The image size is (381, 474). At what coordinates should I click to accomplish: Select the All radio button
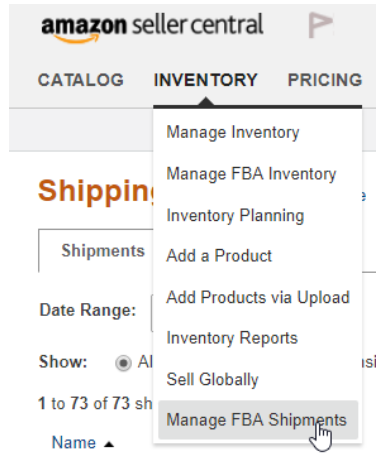pos(123,363)
